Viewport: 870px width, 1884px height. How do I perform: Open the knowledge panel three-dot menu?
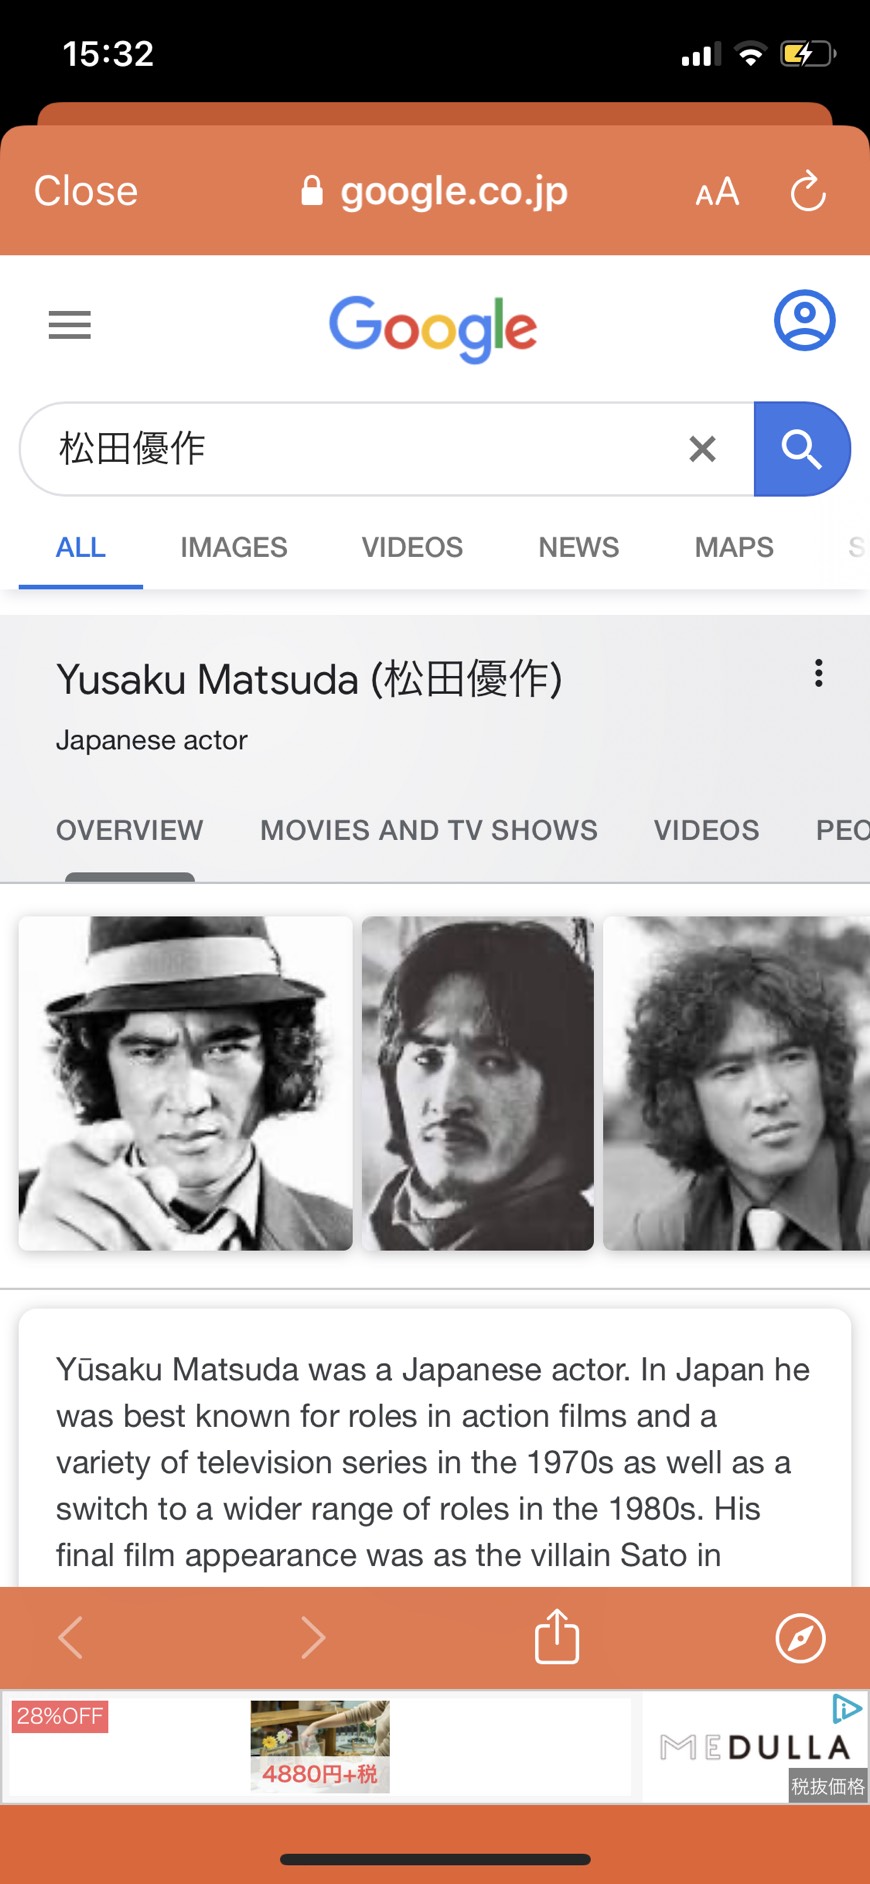click(x=818, y=673)
